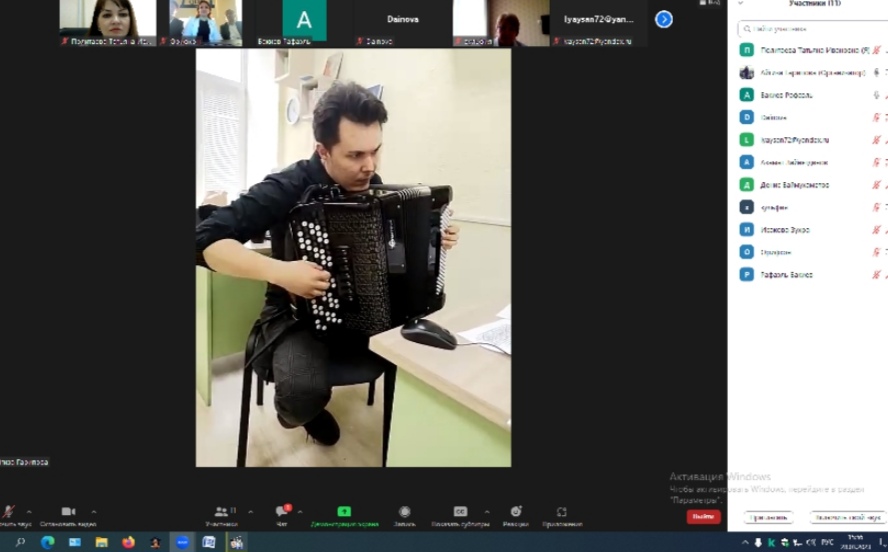Click the green Share Screen icon
This screenshot has height=552, width=888.
point(344,511)
